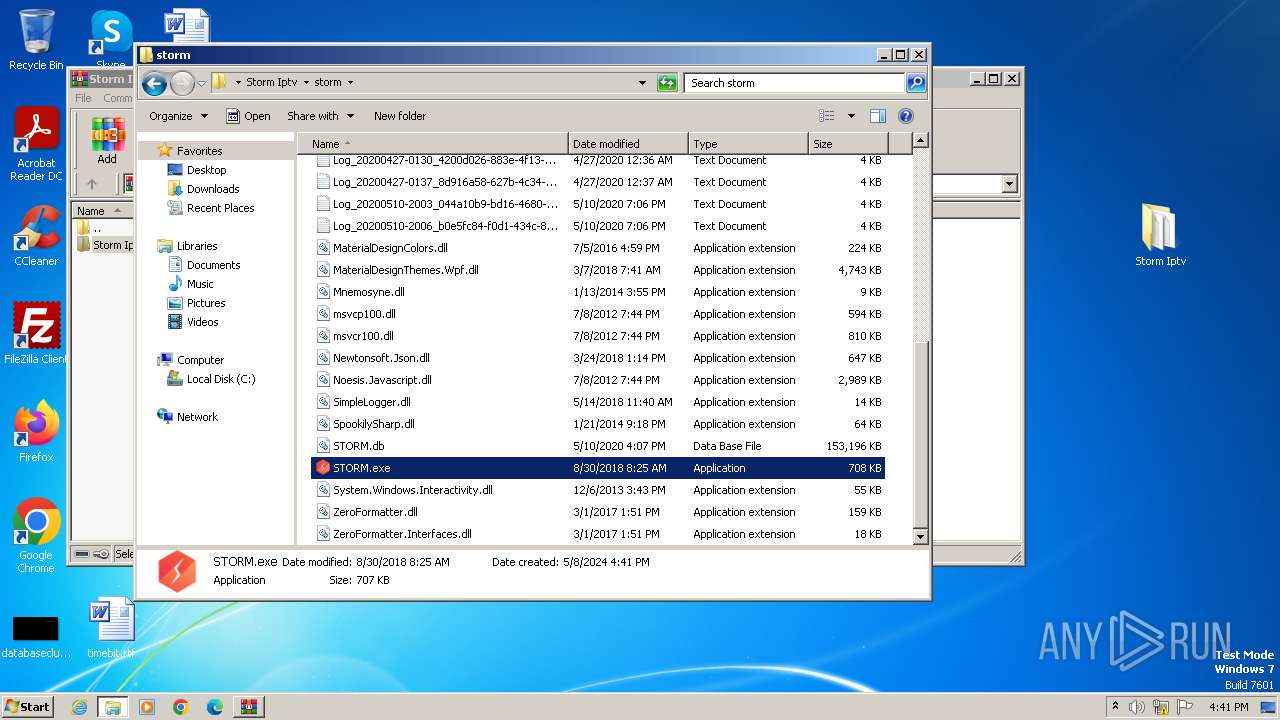Open the Share with dropdown
Viewport: 1280px width, 720px height.
click(319, 116)
